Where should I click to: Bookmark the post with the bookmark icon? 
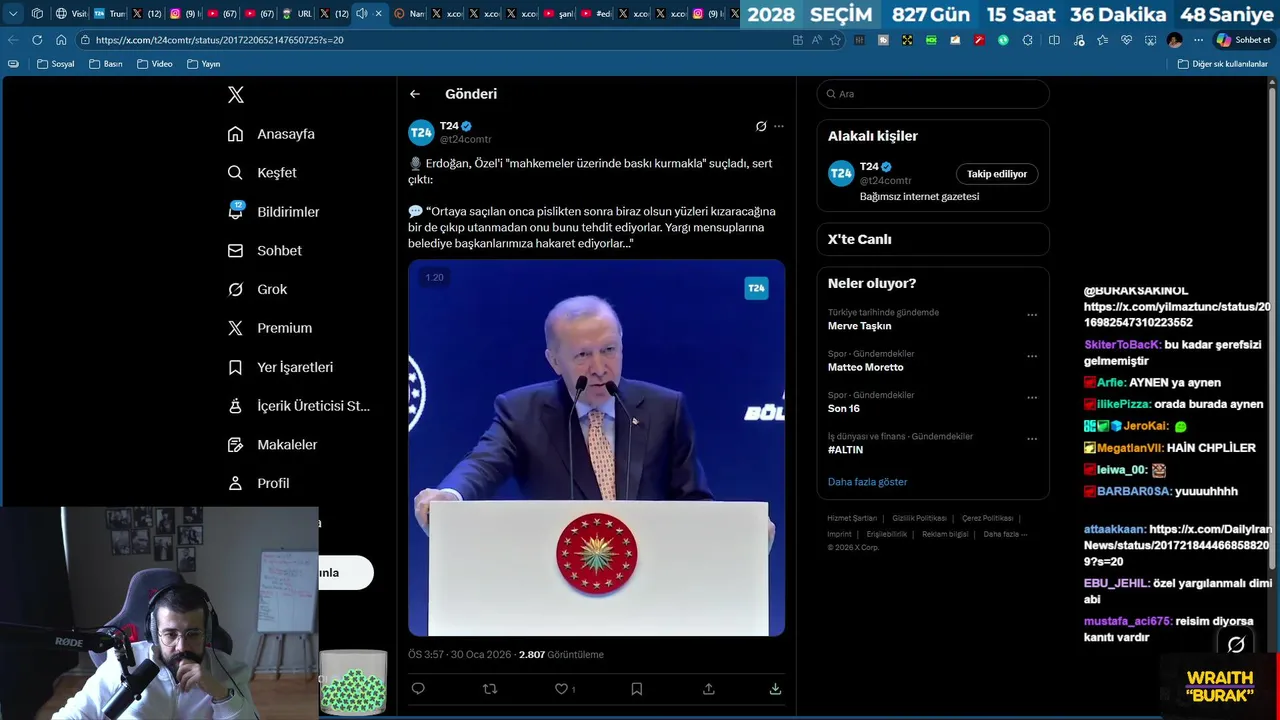[636, 689]
